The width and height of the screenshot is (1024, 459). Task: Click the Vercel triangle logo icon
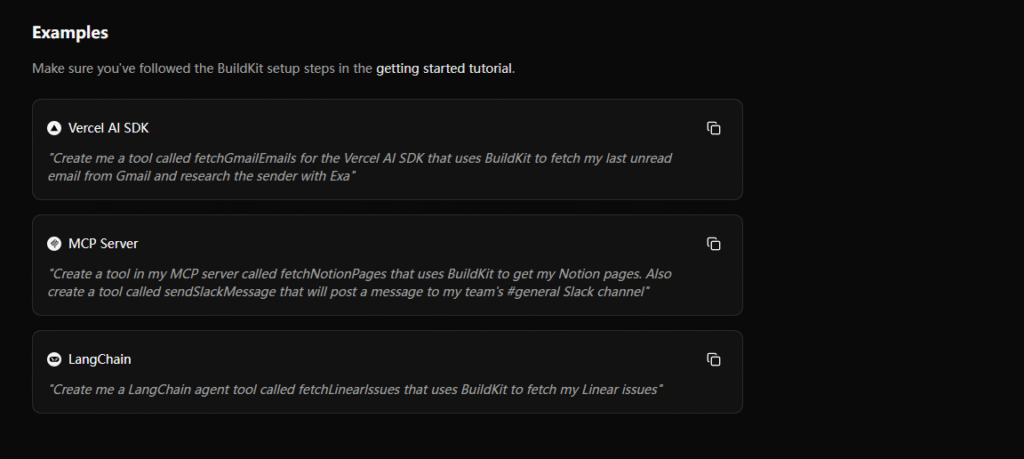[54, 128]
